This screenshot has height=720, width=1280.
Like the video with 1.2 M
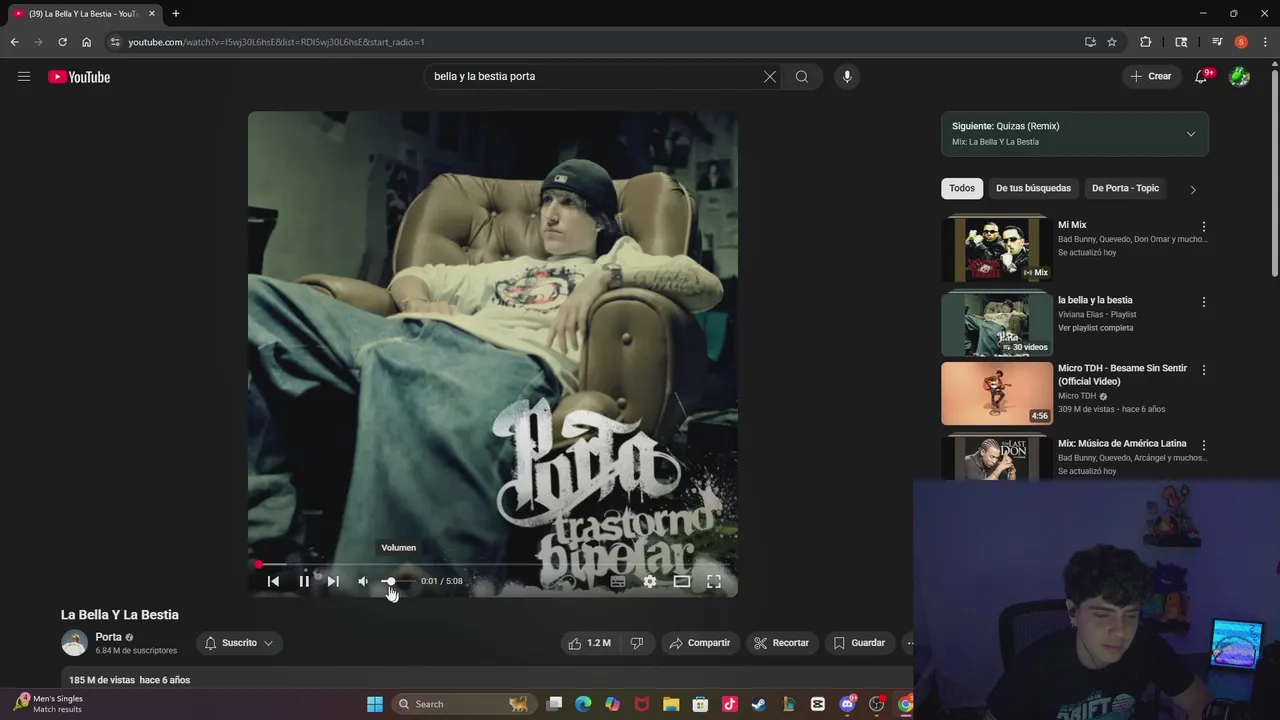(x=590, y=643)
